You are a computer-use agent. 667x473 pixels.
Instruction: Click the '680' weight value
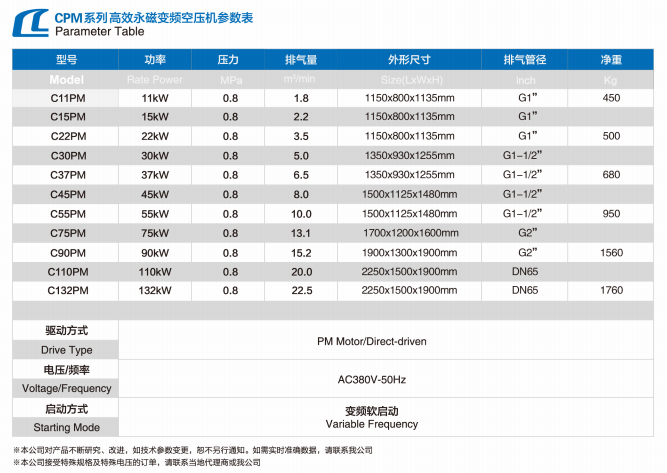[611, 175]
